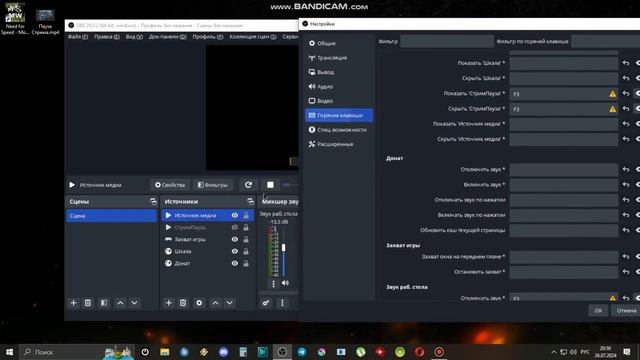The width and height of the screenshot is (640, 360).
Task: Click hotkey field for Захват окна на переднем плане
Action: pyautogui.click(x=563, y=257)
